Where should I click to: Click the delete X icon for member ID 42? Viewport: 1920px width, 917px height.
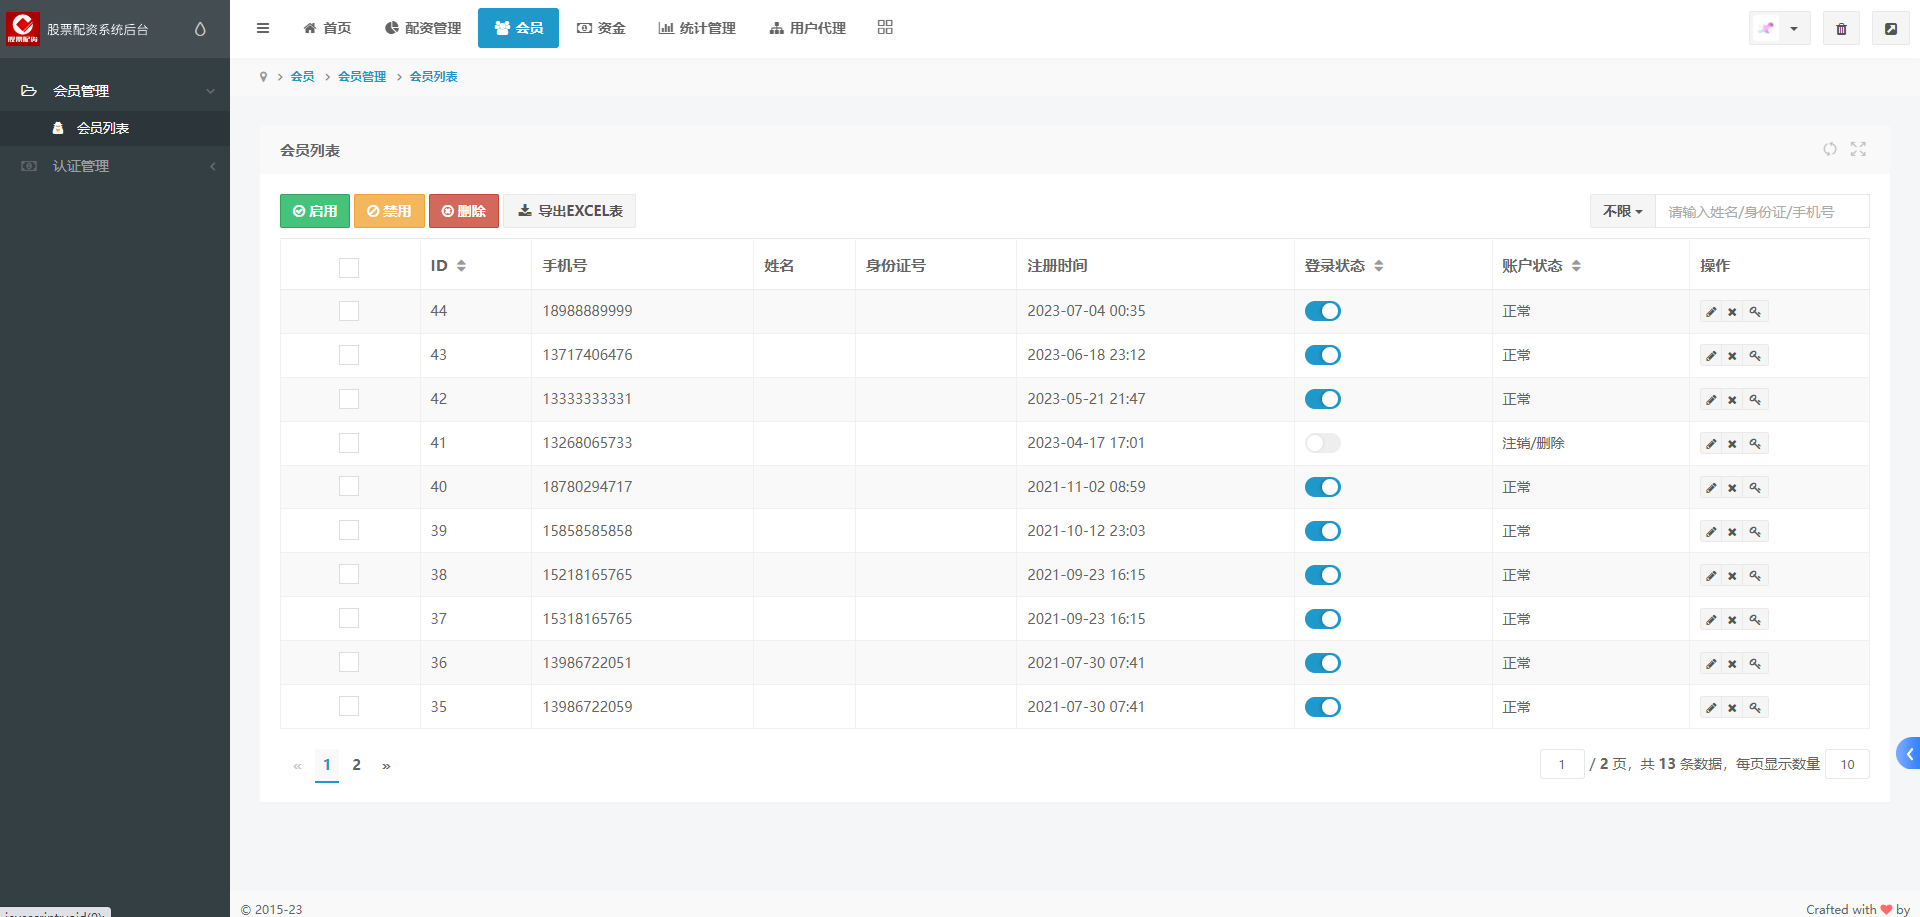tap(1732, 400)
